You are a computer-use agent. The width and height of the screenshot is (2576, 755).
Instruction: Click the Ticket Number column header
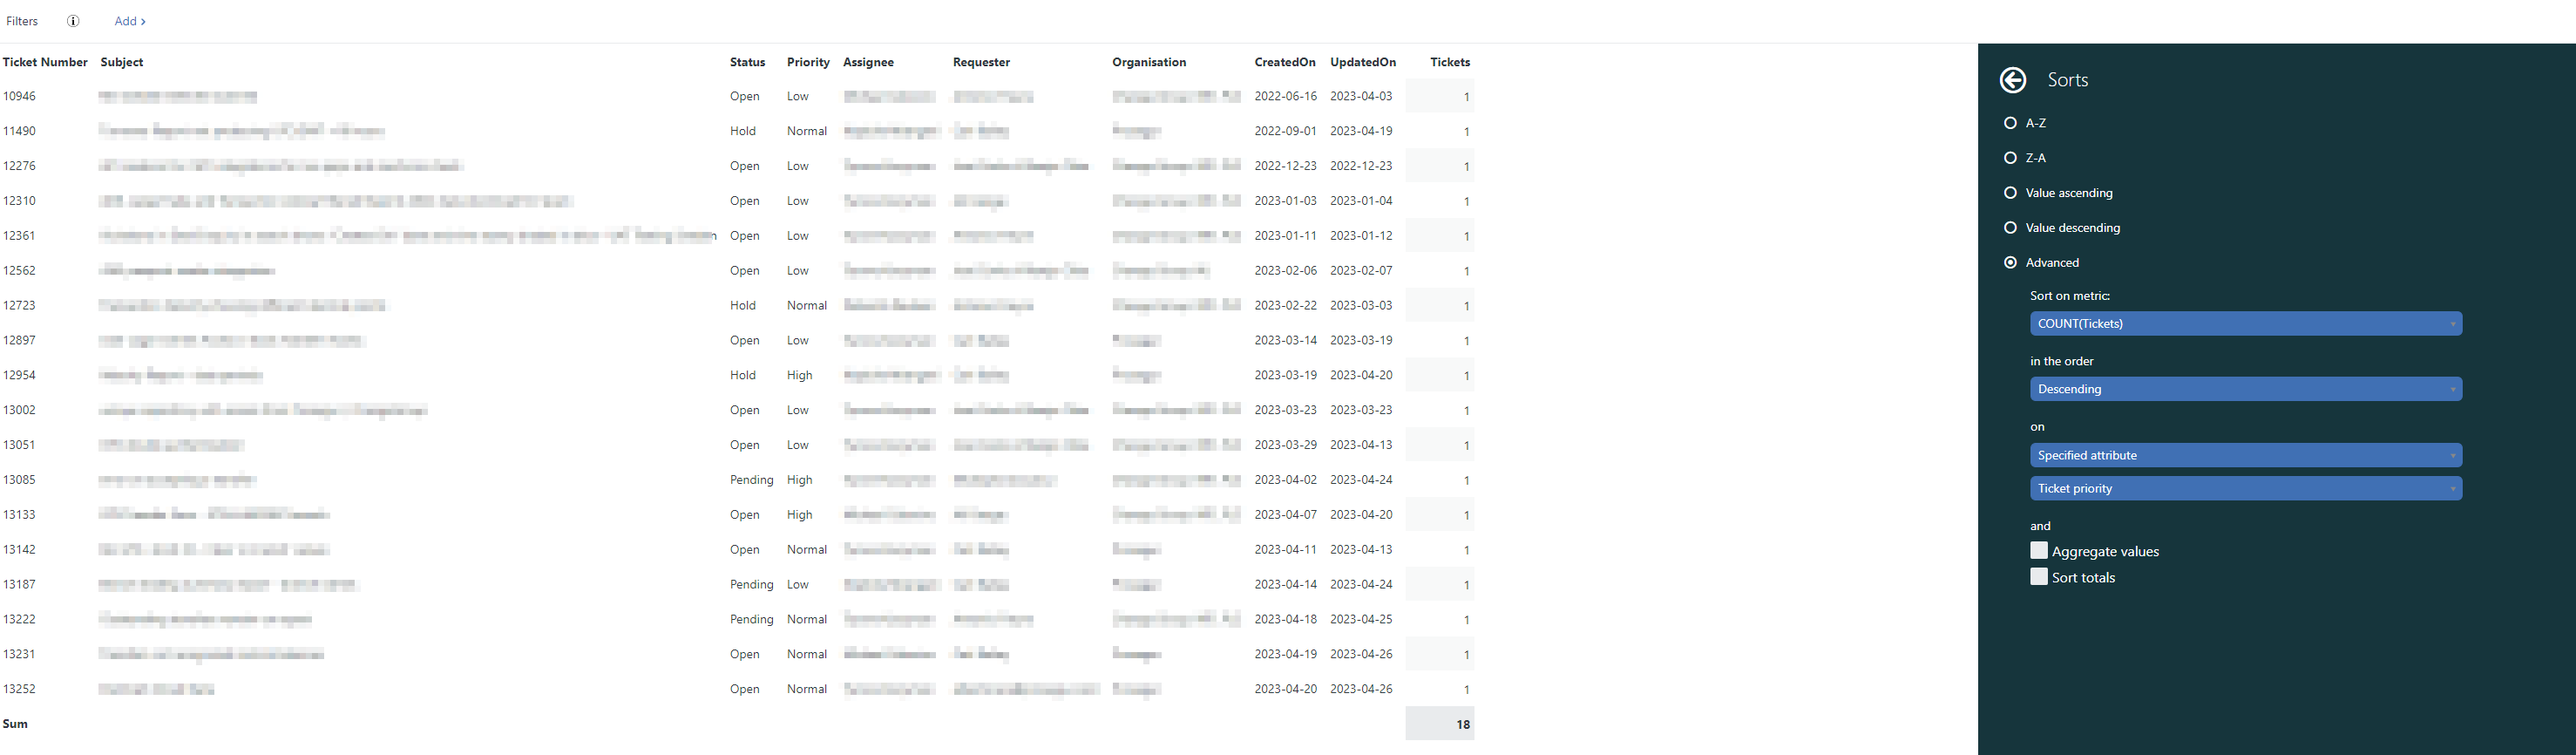[x=45, y=62]
